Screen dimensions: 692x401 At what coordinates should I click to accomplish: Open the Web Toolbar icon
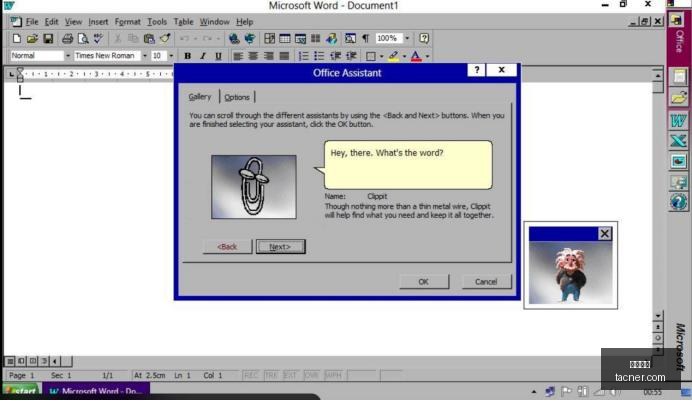(x=250, y=38)
